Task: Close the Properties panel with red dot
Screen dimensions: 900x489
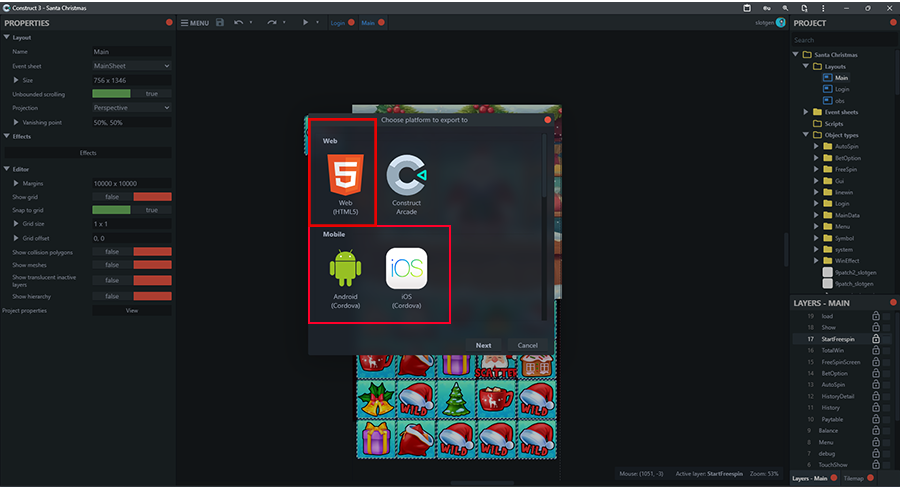Action: (x=169, y=22)
